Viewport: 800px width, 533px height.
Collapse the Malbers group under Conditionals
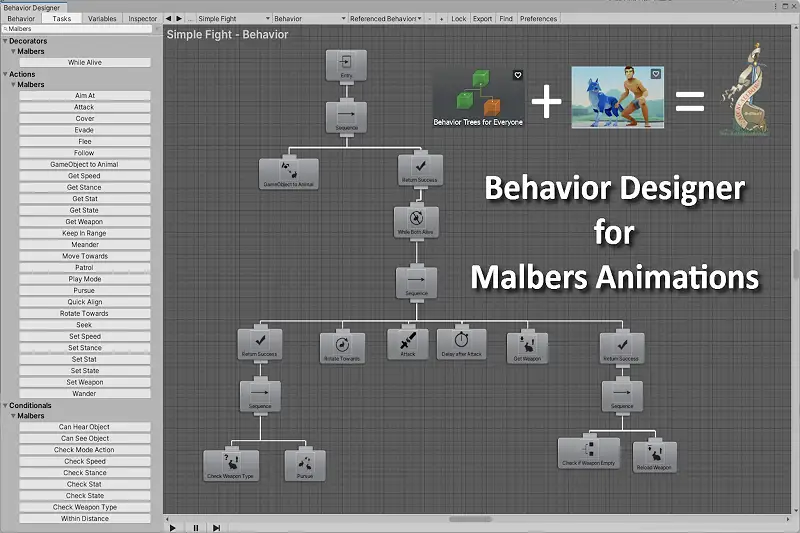[x=13, y=416]
